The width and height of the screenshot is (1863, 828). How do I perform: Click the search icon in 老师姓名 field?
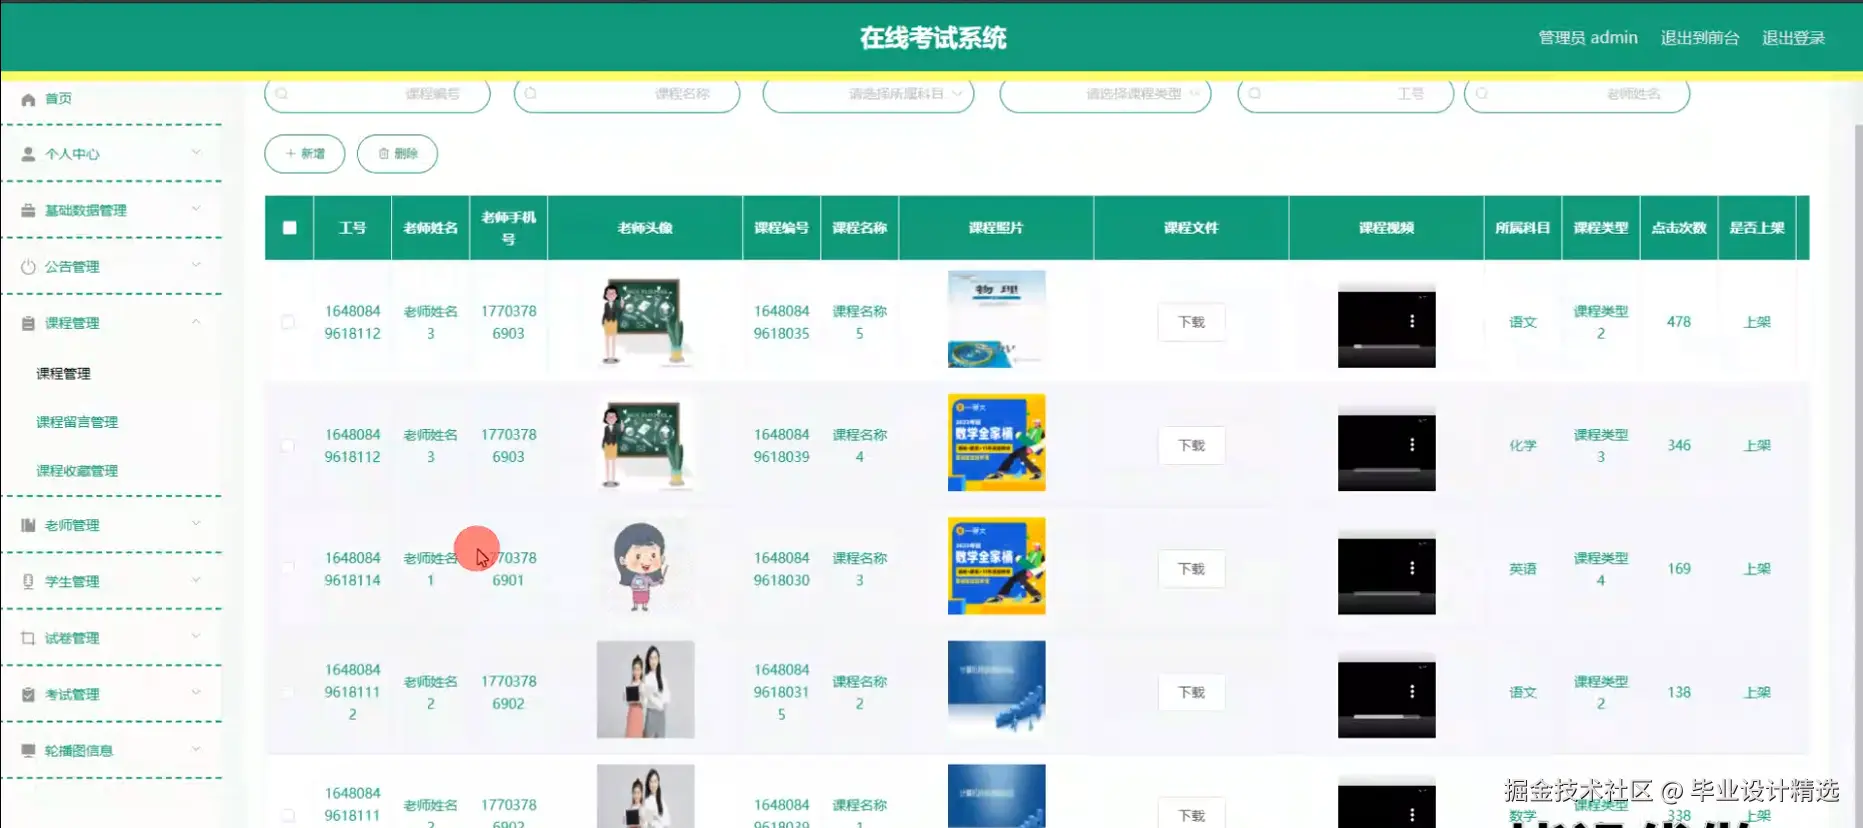(x=1482, y=93)
